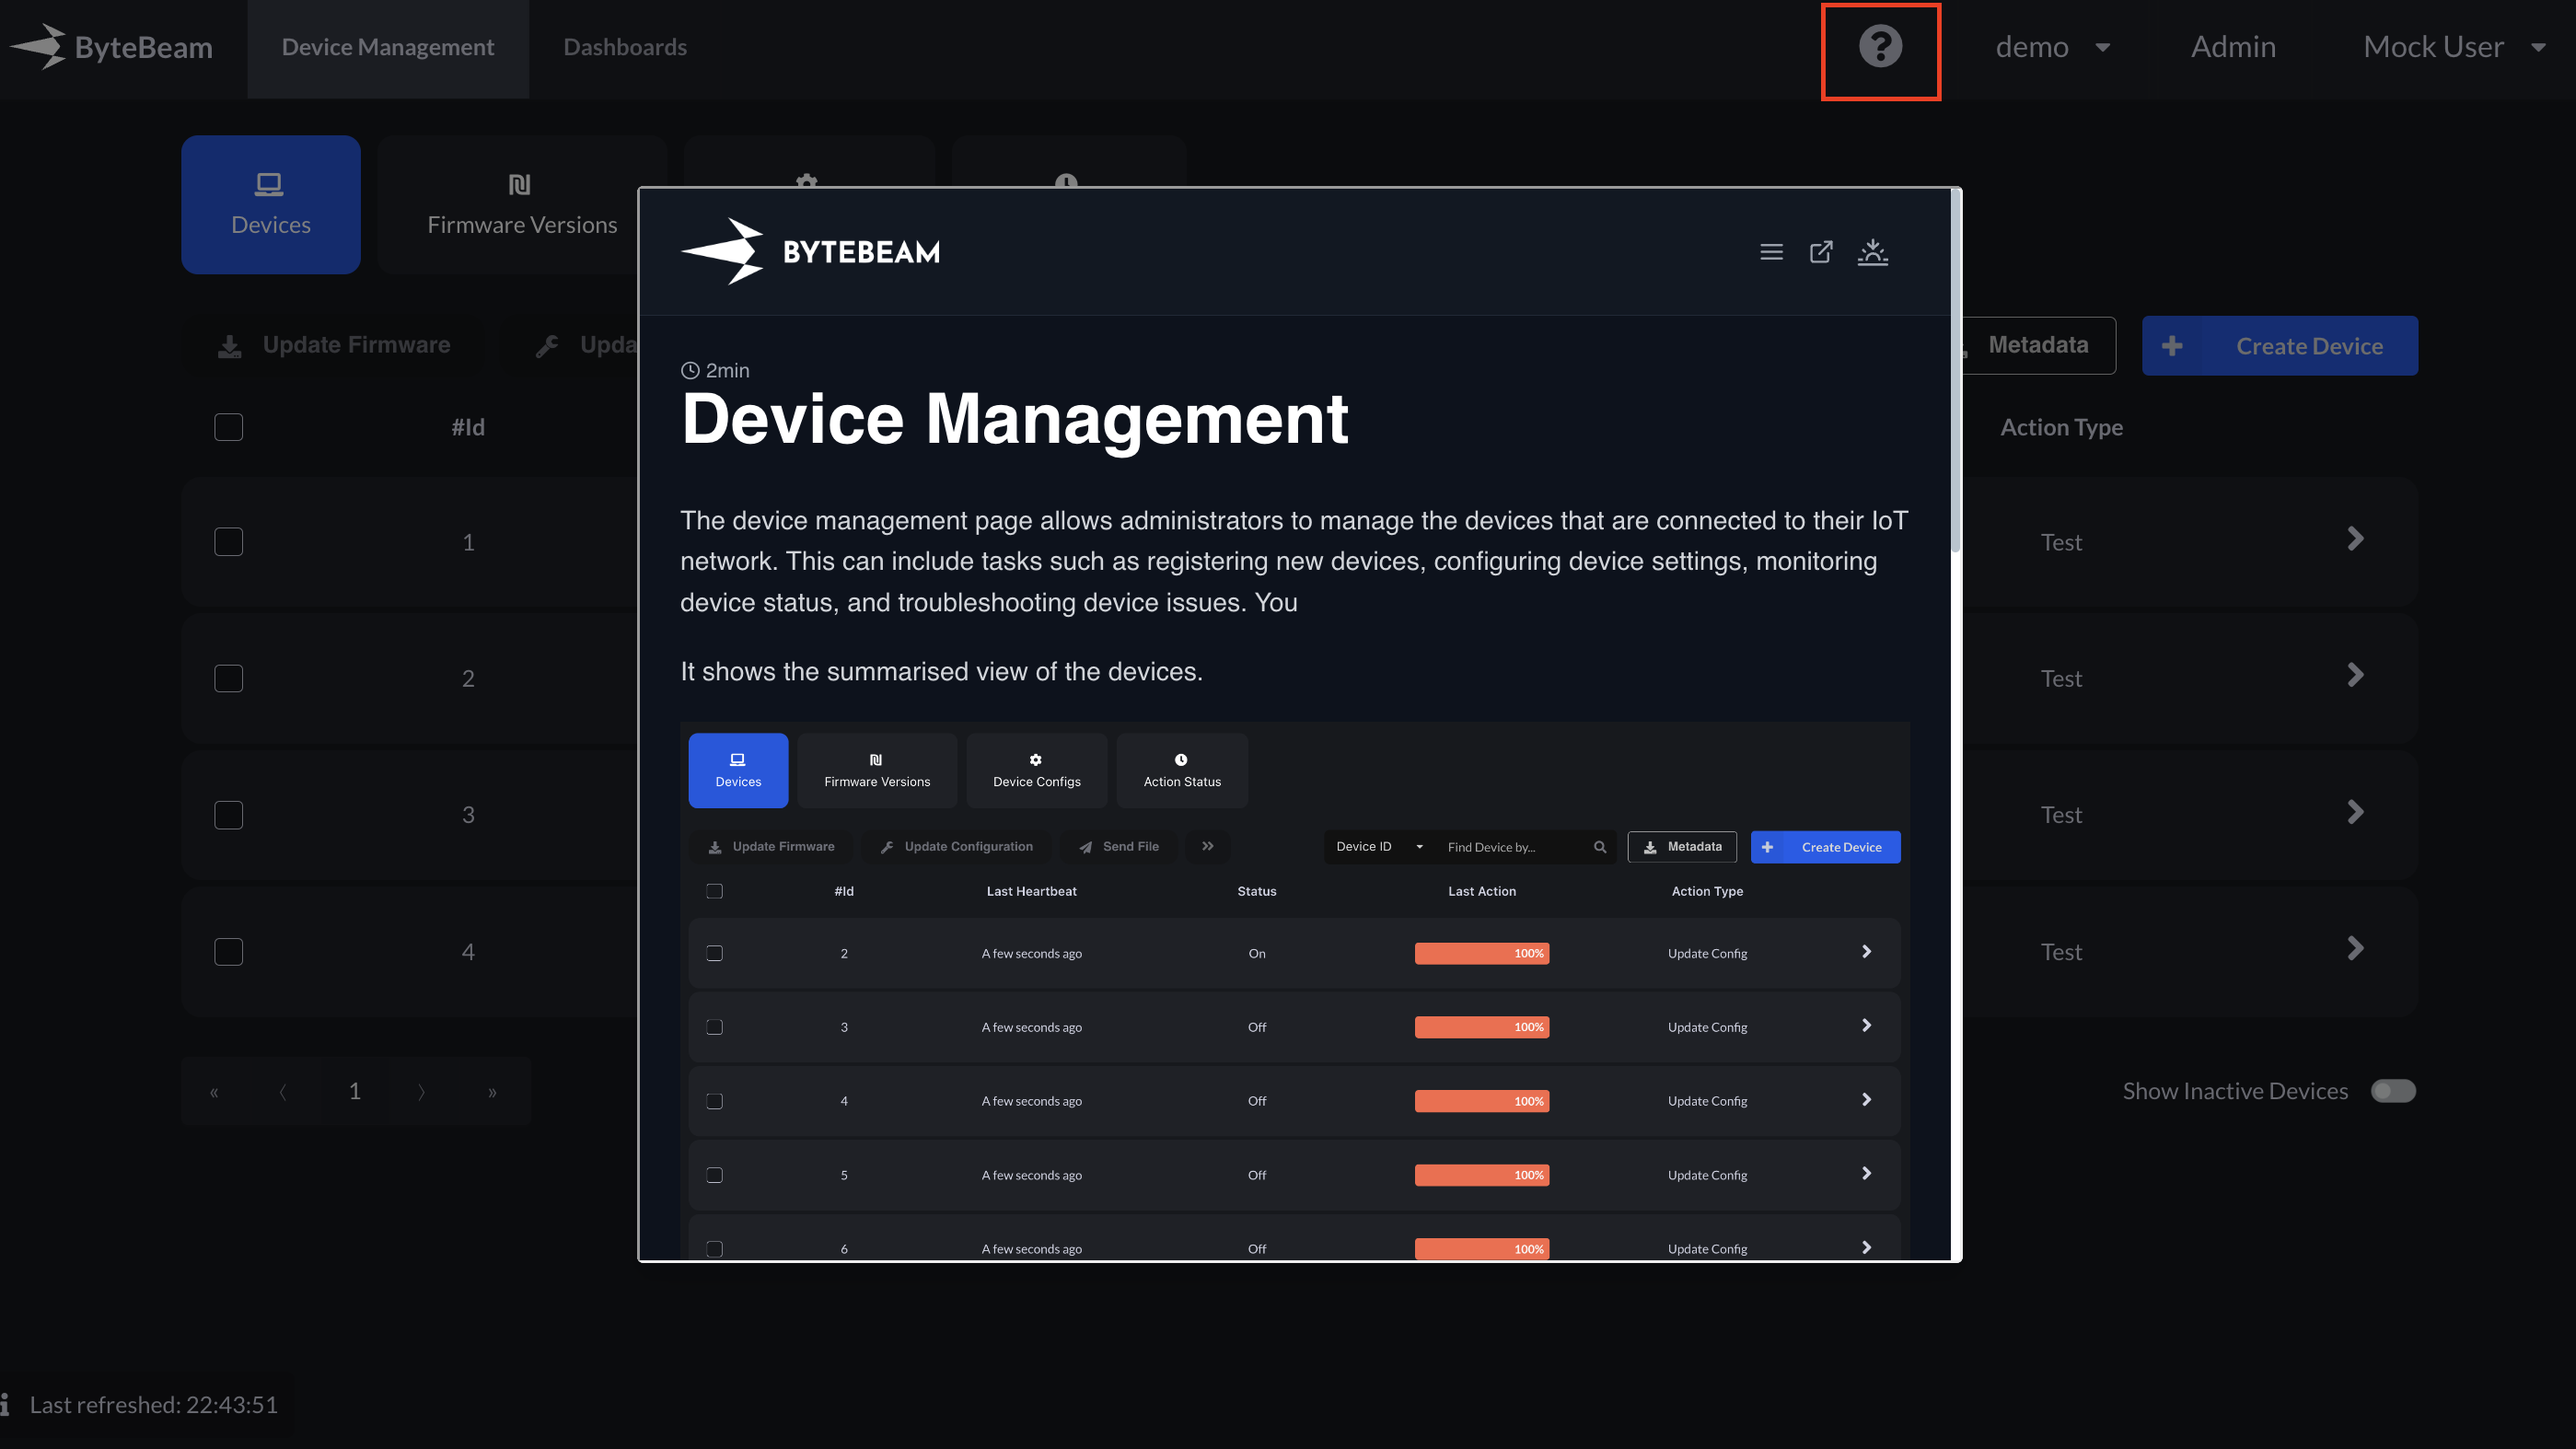The image size is (2576, 1449).
Task: Open the Dashboards menu item
Action: tap(624, 47)
